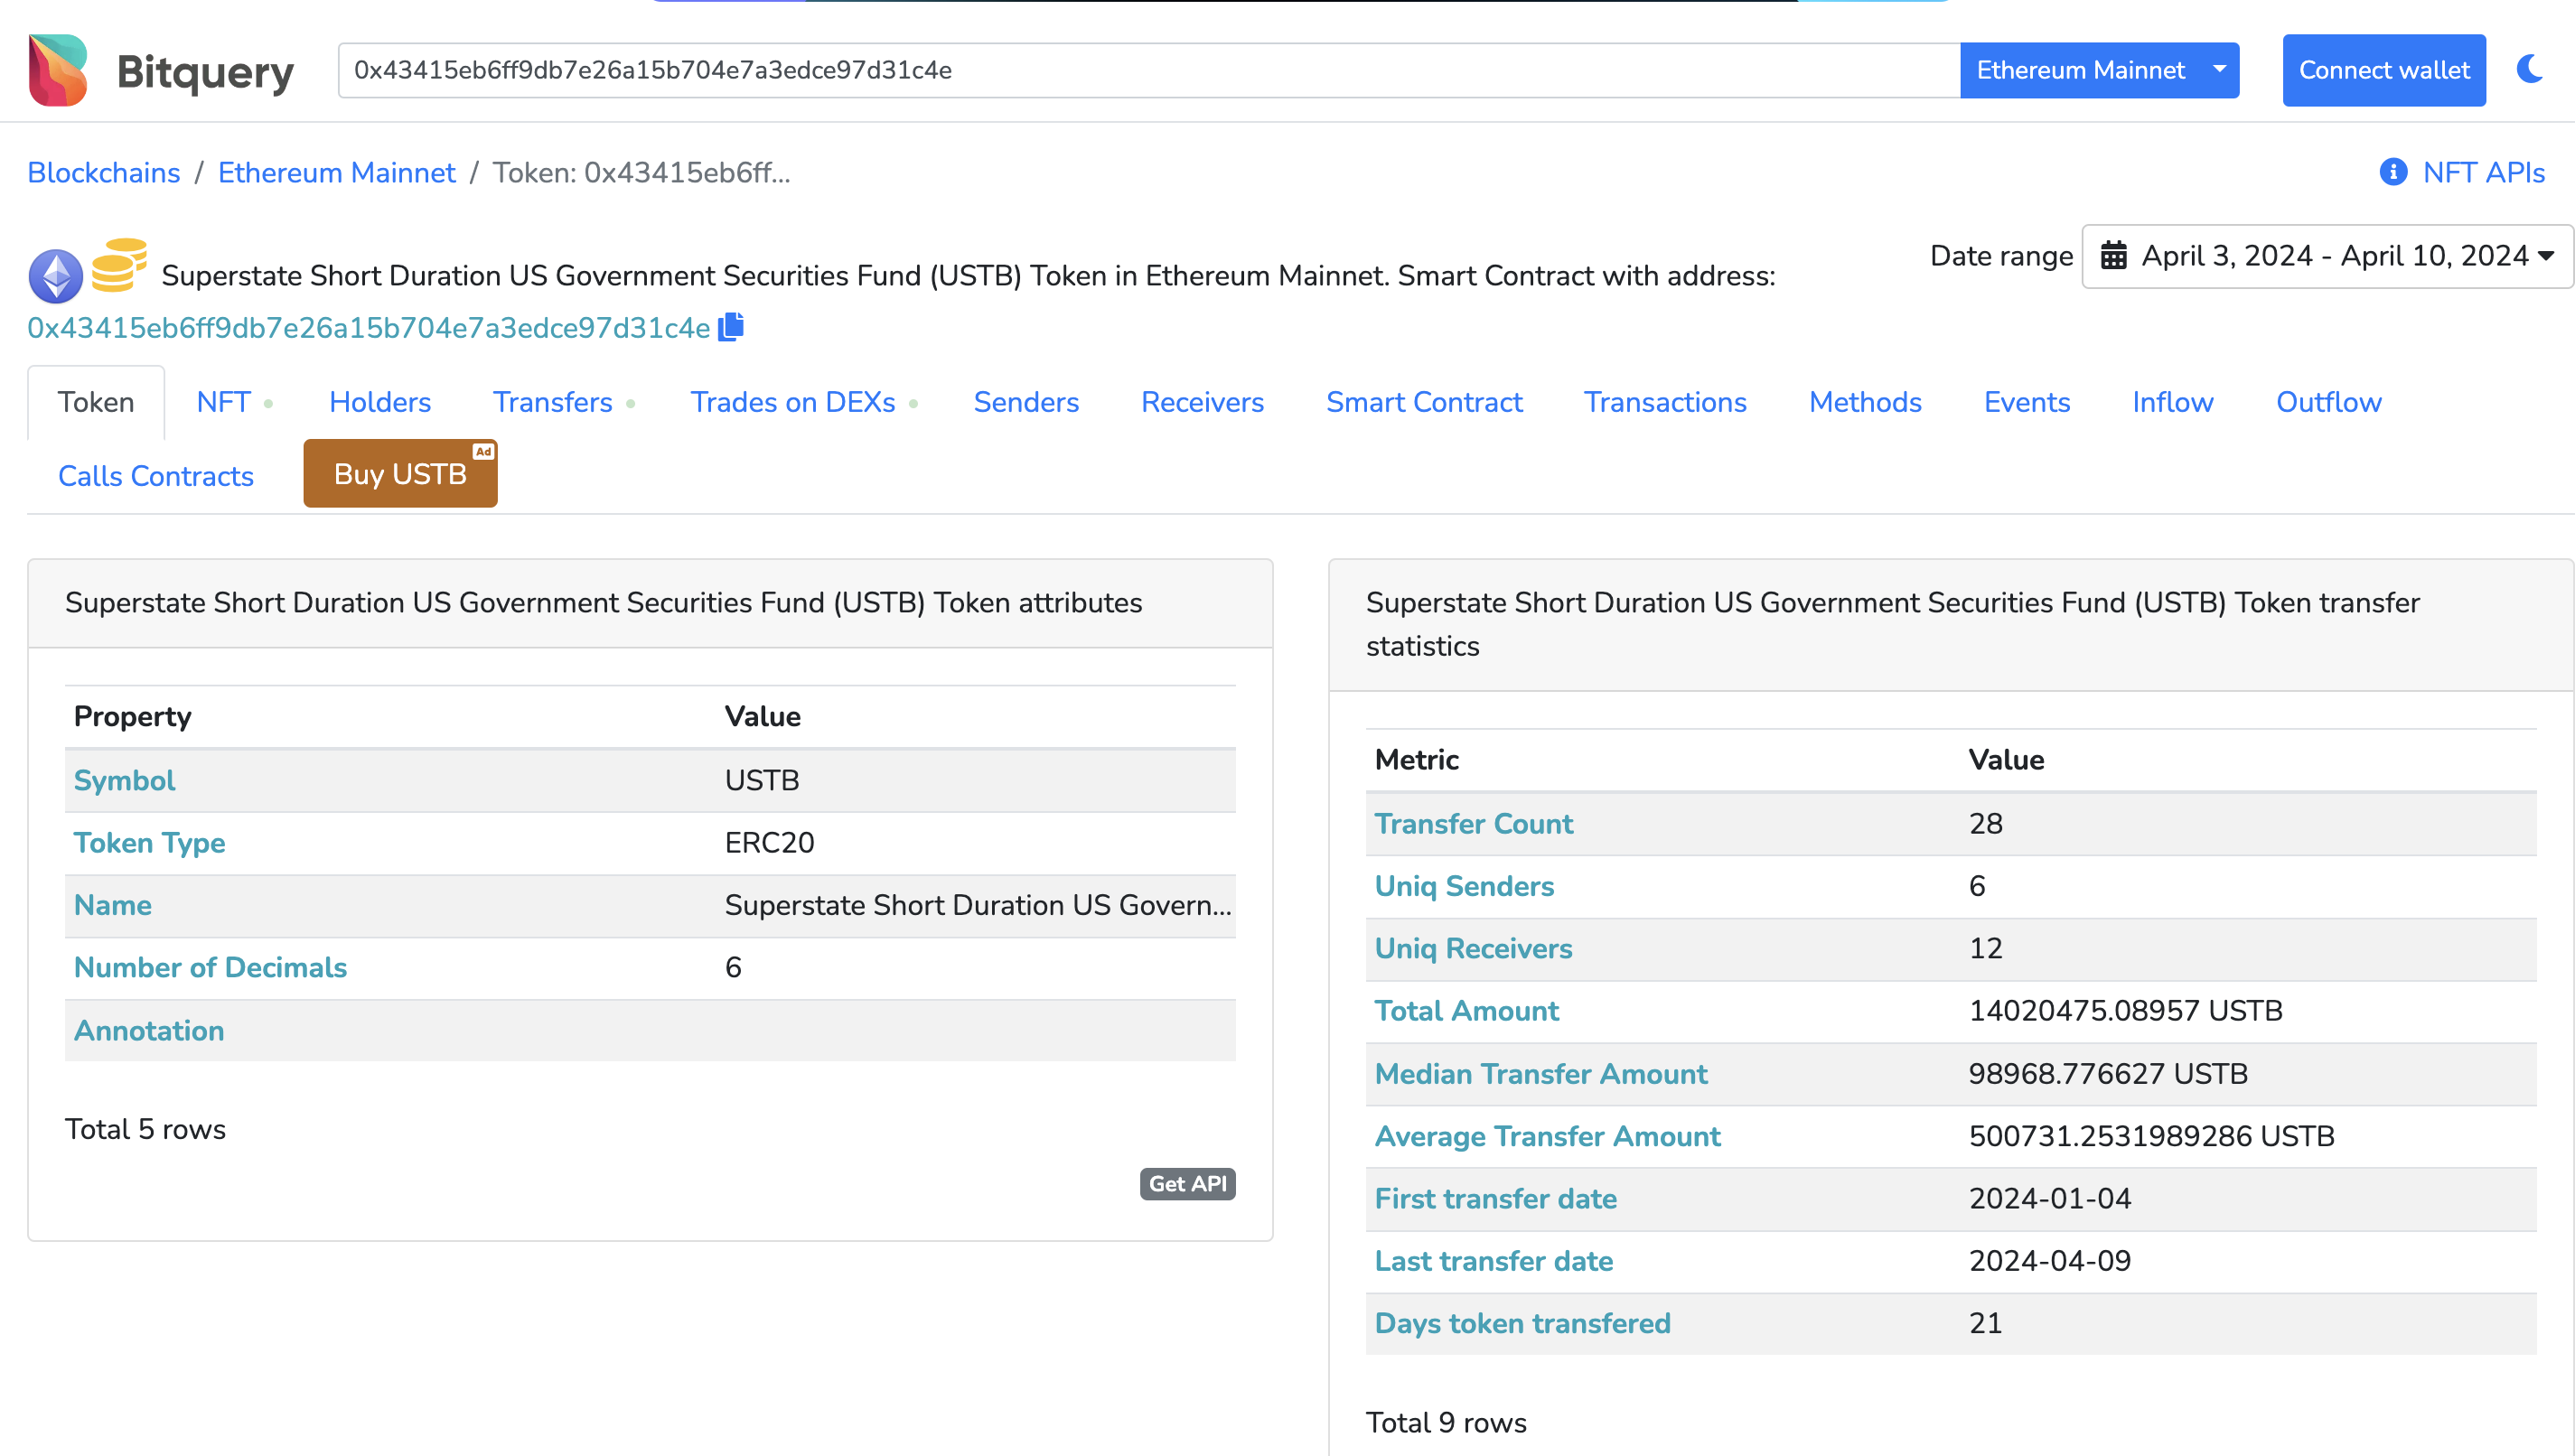
Task: Open the Calls Contracts tab
Action: coord(156,476)
